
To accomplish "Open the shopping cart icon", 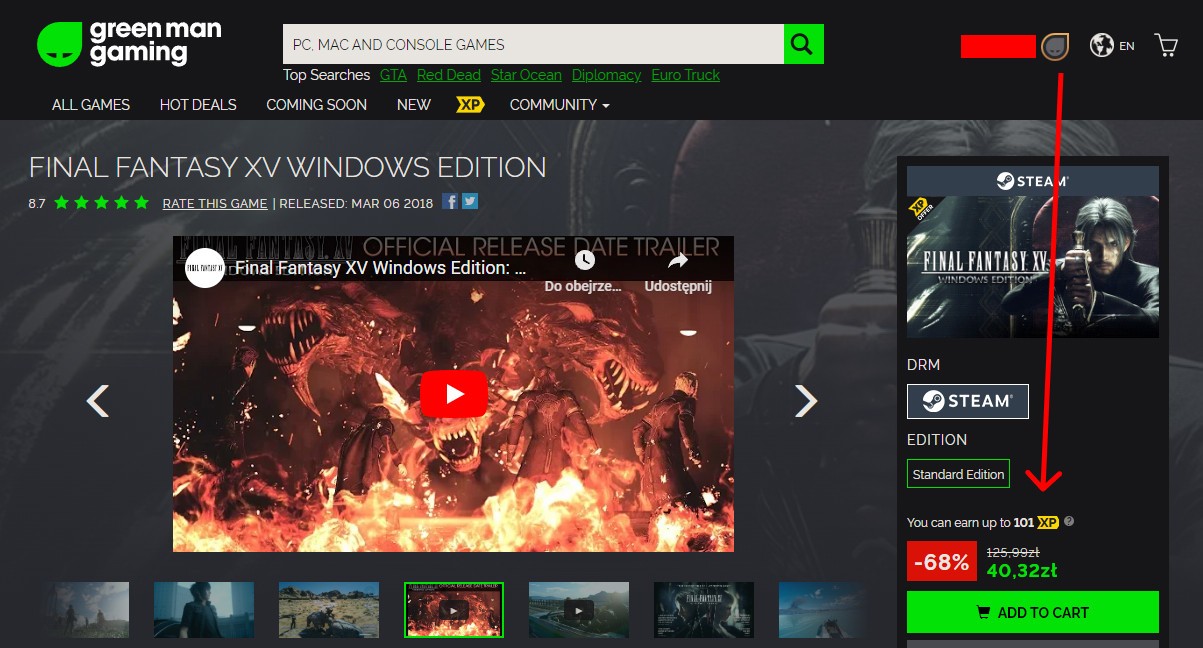I will tap(1166, 45).
